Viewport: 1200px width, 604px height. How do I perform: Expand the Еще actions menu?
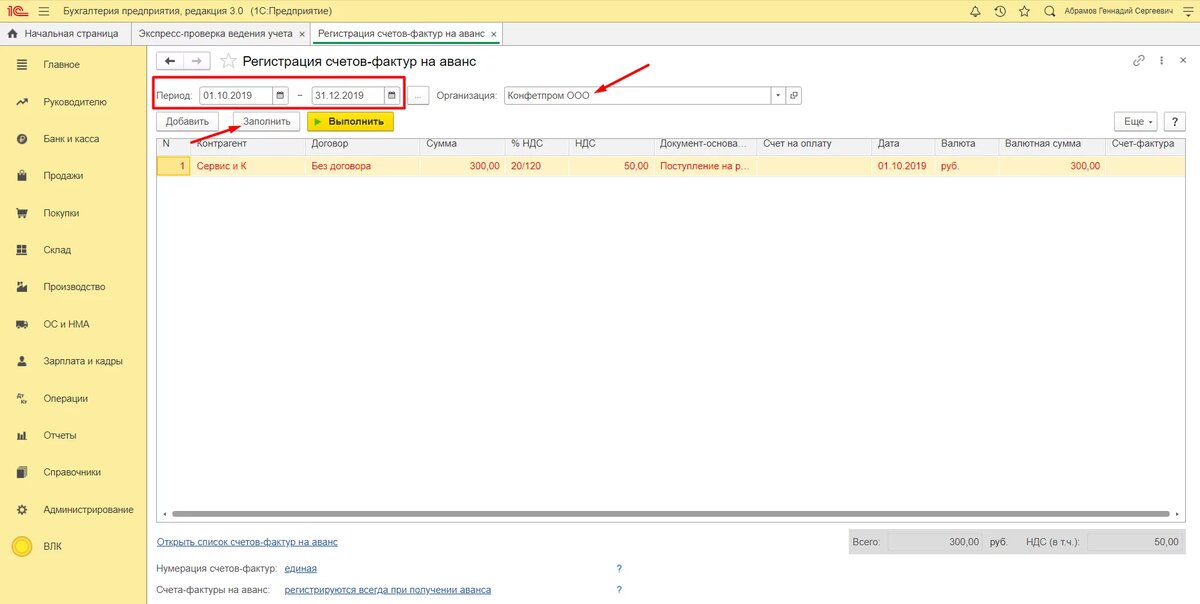point(1138,121)
